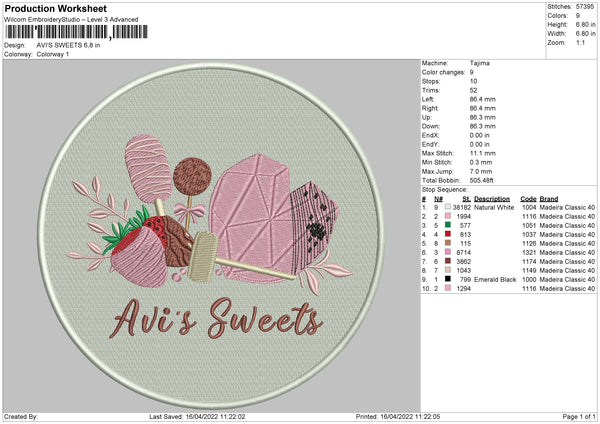Click the 'Emerald Black' description

pyautogui.click(x=495, y=279)
